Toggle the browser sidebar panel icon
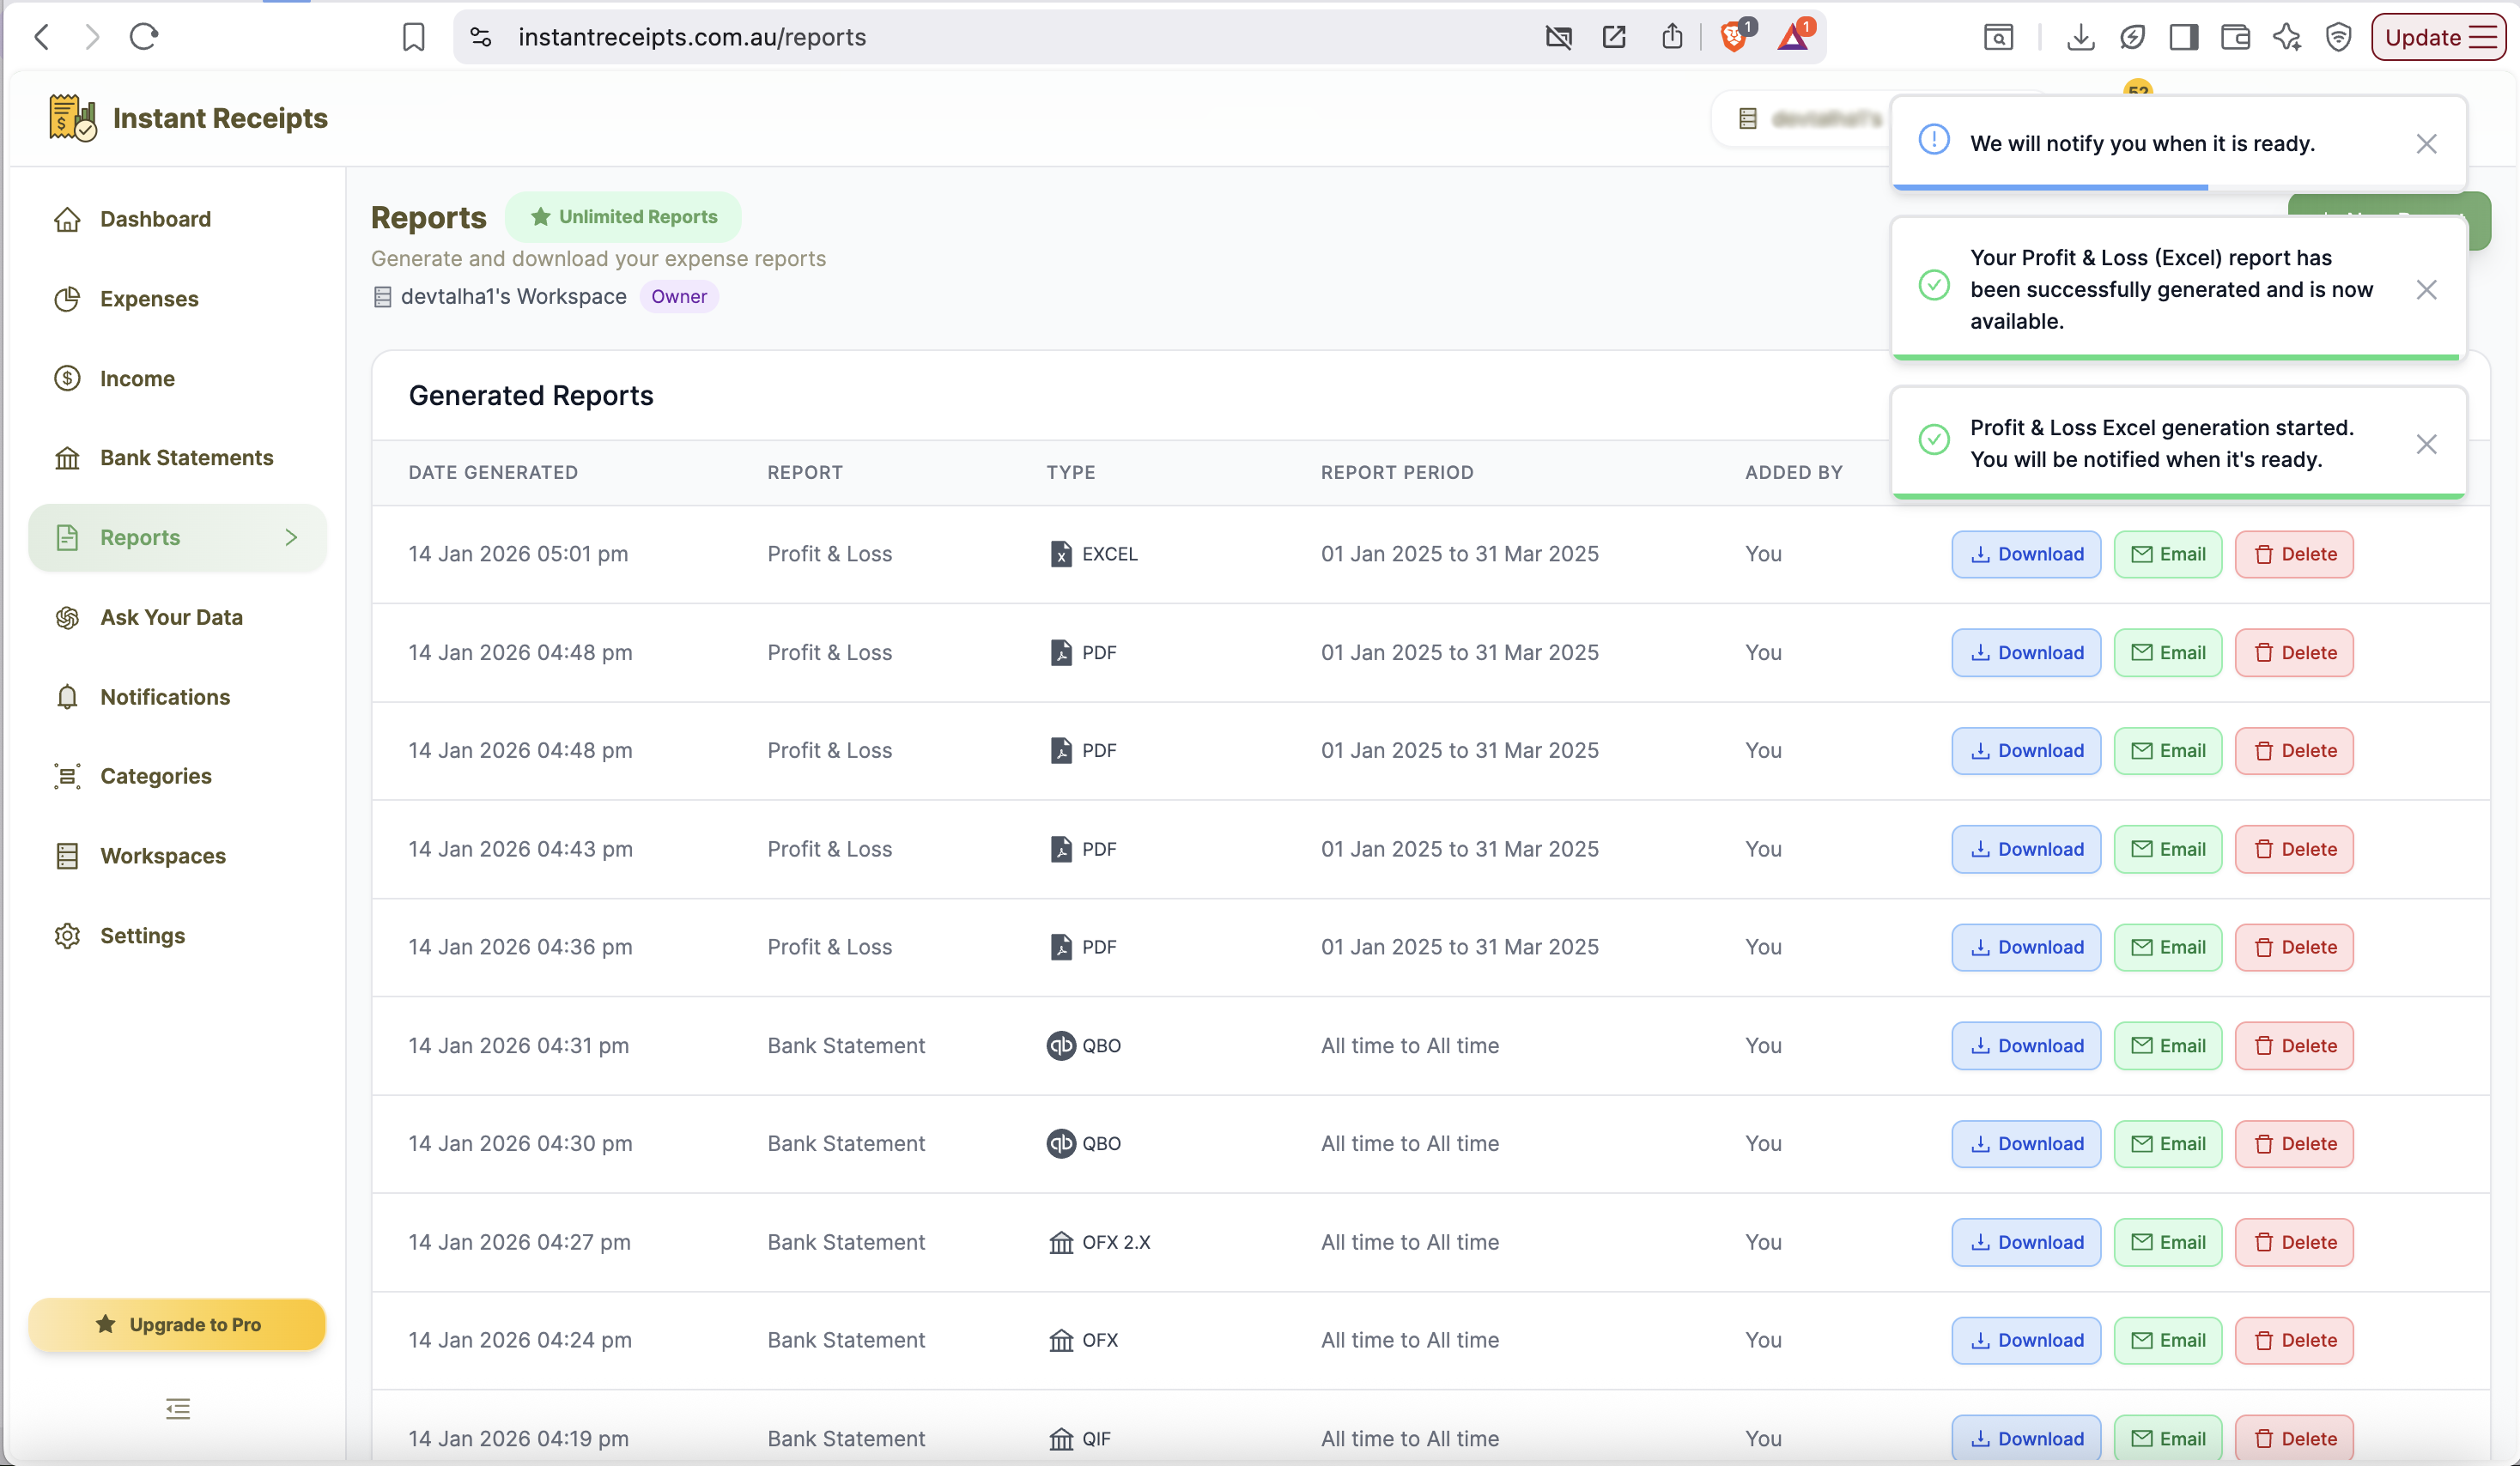2520x1466 pixels. [2183, 37]
